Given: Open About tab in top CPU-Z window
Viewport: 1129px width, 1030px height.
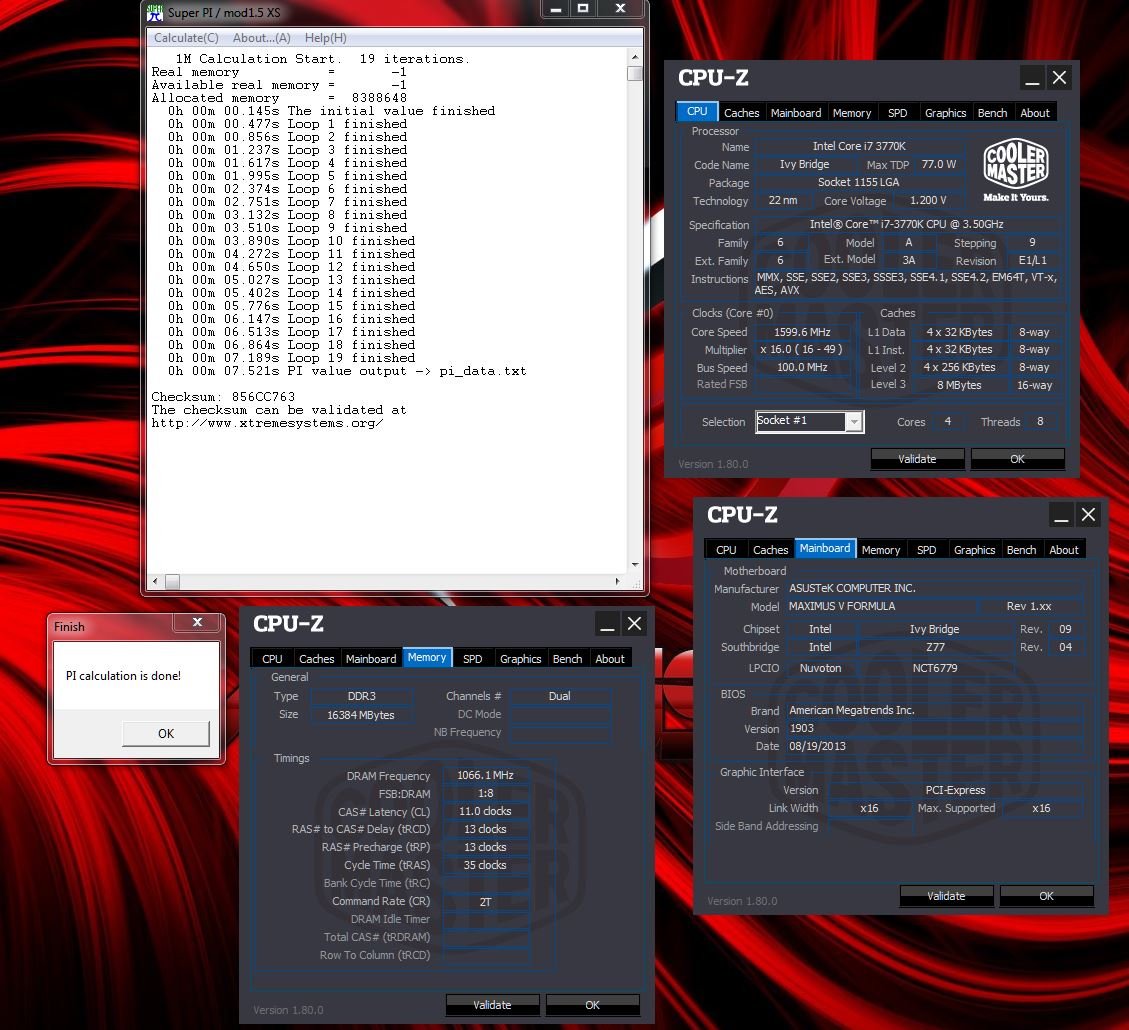Looking at the screenshot, I should pyautogui.click(x=1035, y=113).
